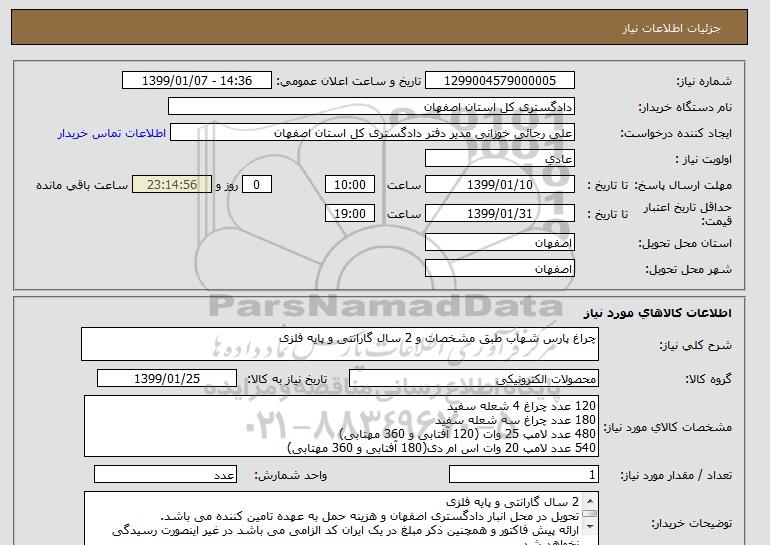Screen dimensions: 770x545
Task: Click the label گروه کالا
Action: [709, 379]
